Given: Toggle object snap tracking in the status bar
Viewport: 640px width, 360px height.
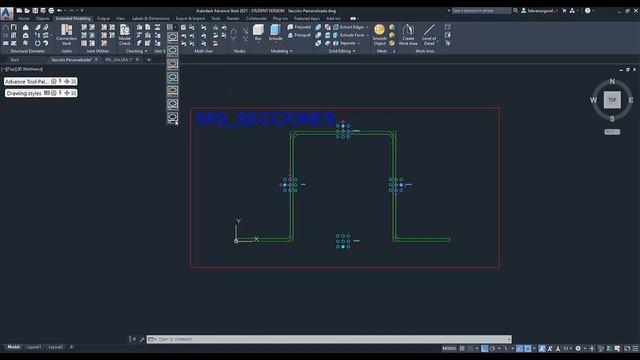Looking at the screenshot, I should click(520, 349).
